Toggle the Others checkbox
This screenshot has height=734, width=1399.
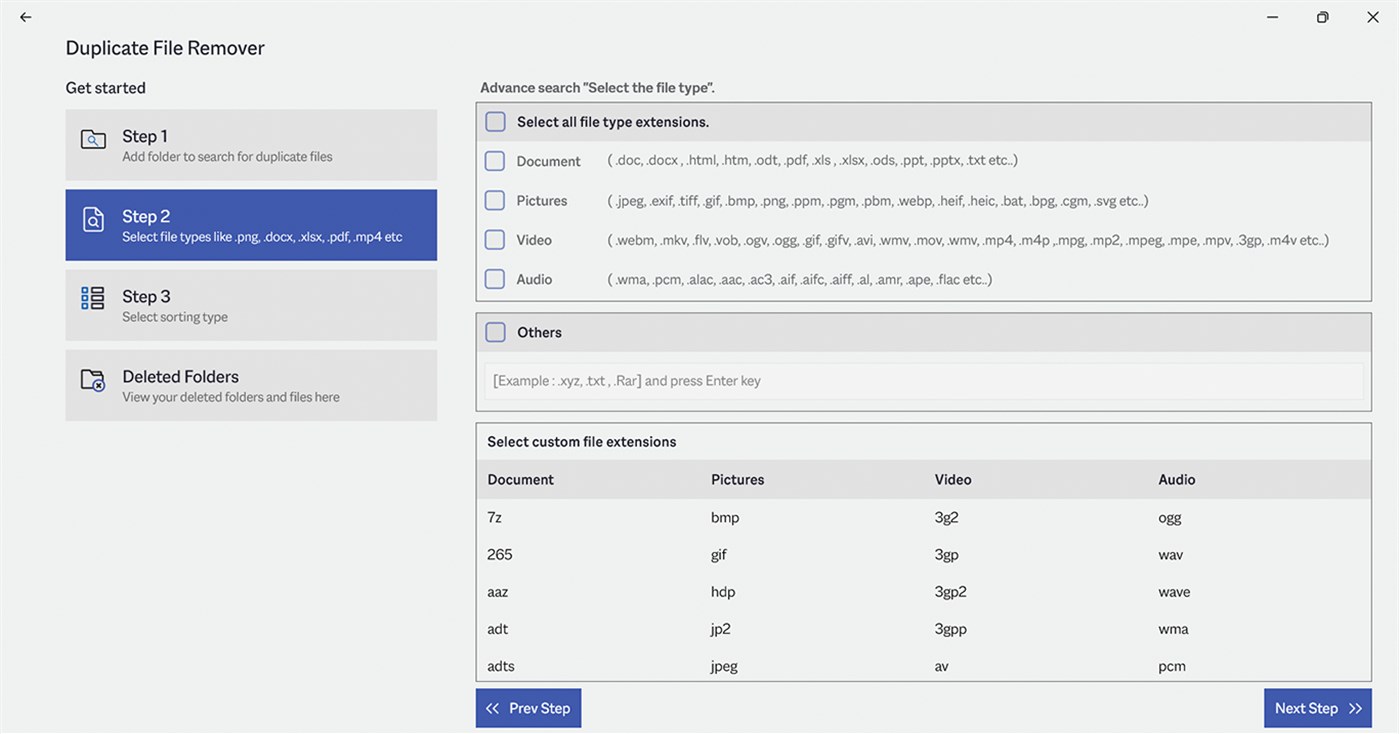tap(495, 333)
